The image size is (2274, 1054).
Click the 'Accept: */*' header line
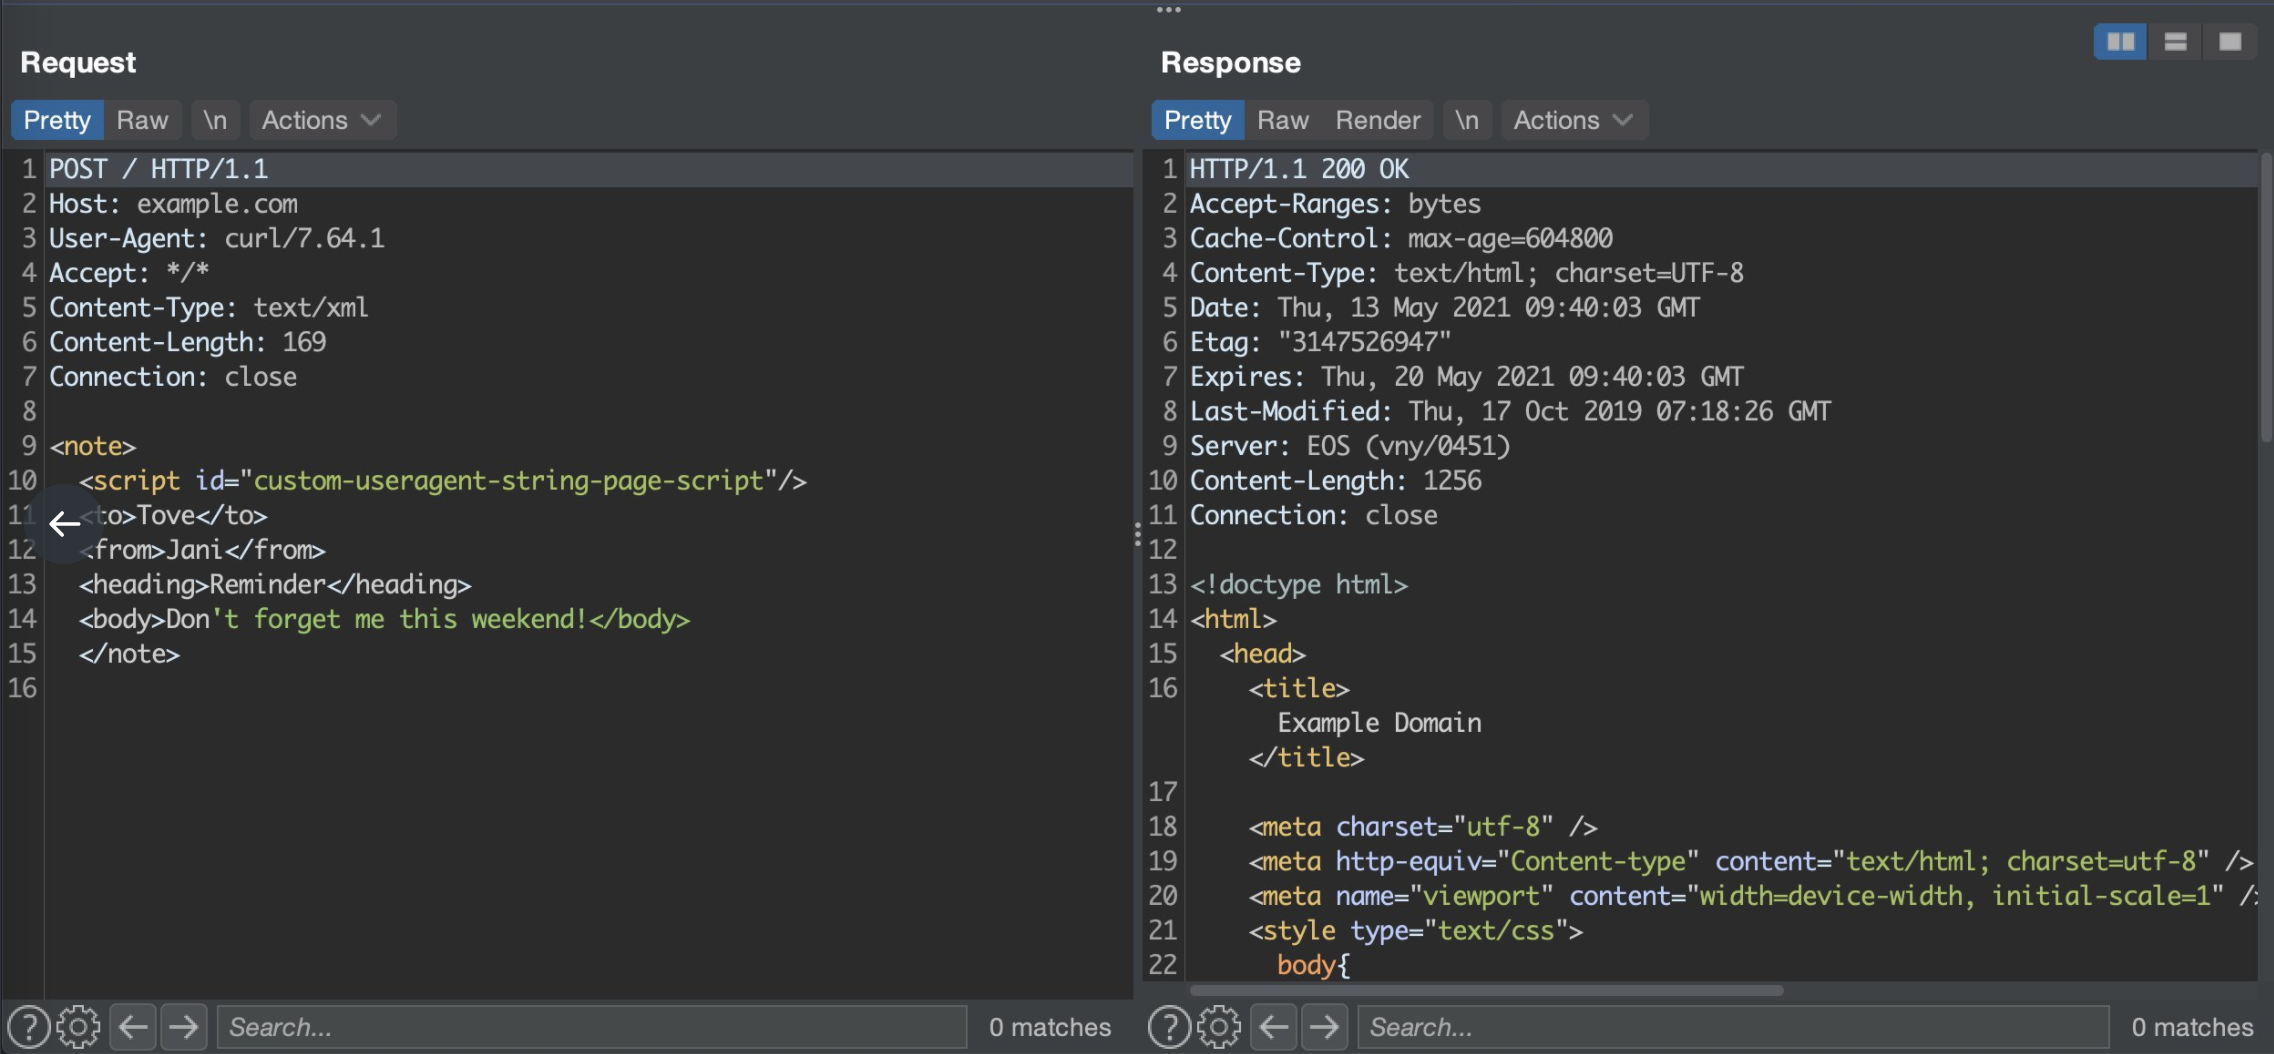click(129, 273)
